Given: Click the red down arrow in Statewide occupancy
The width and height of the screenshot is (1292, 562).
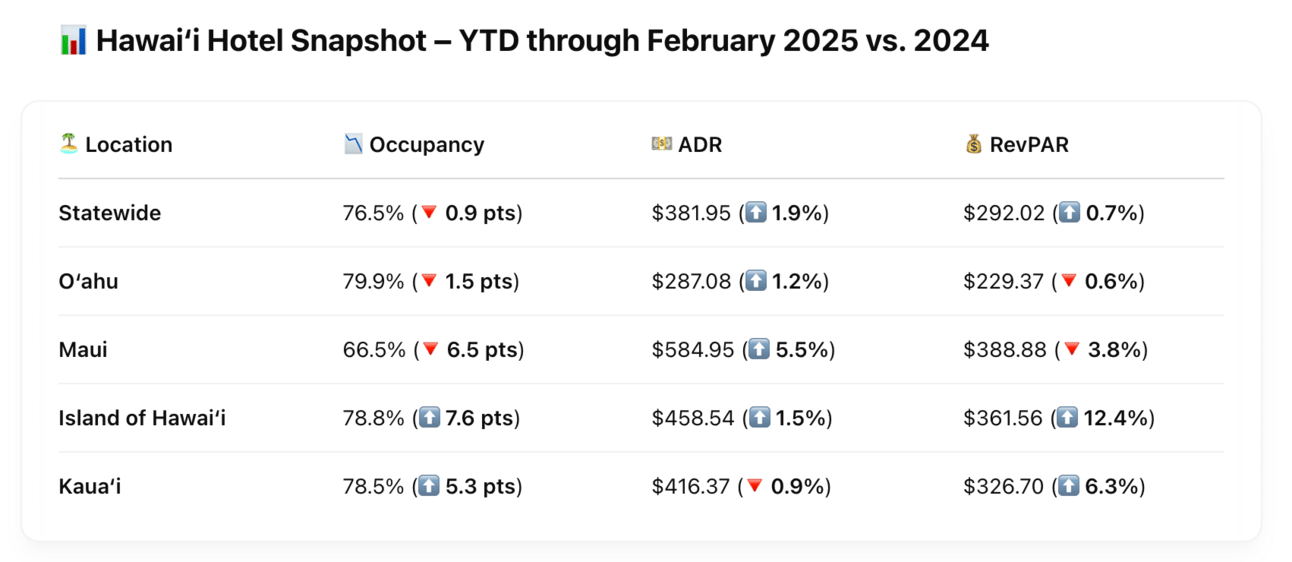Looking at the screenshot, I should click(429, 213).
